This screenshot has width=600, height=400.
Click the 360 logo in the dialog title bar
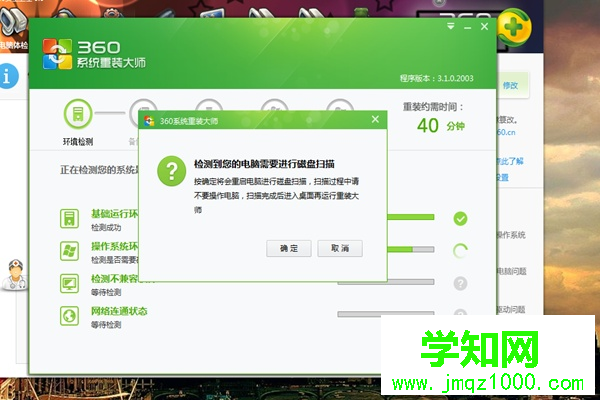149,121
